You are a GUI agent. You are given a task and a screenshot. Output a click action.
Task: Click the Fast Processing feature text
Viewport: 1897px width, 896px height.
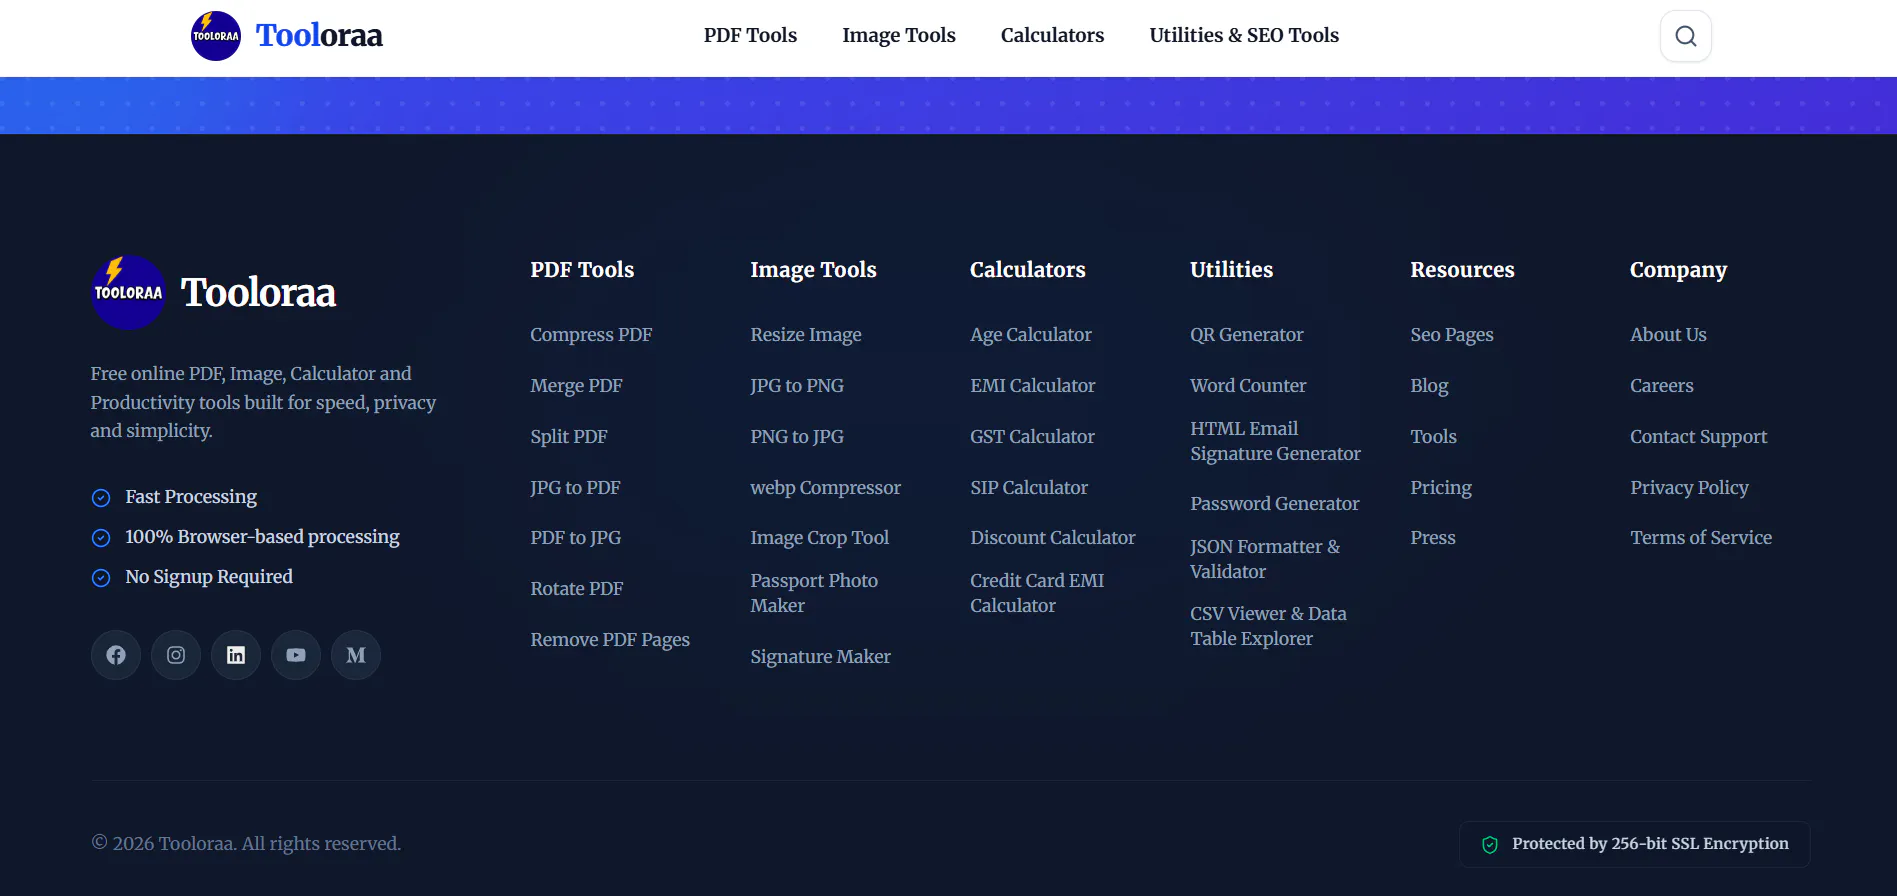point(191,497)
